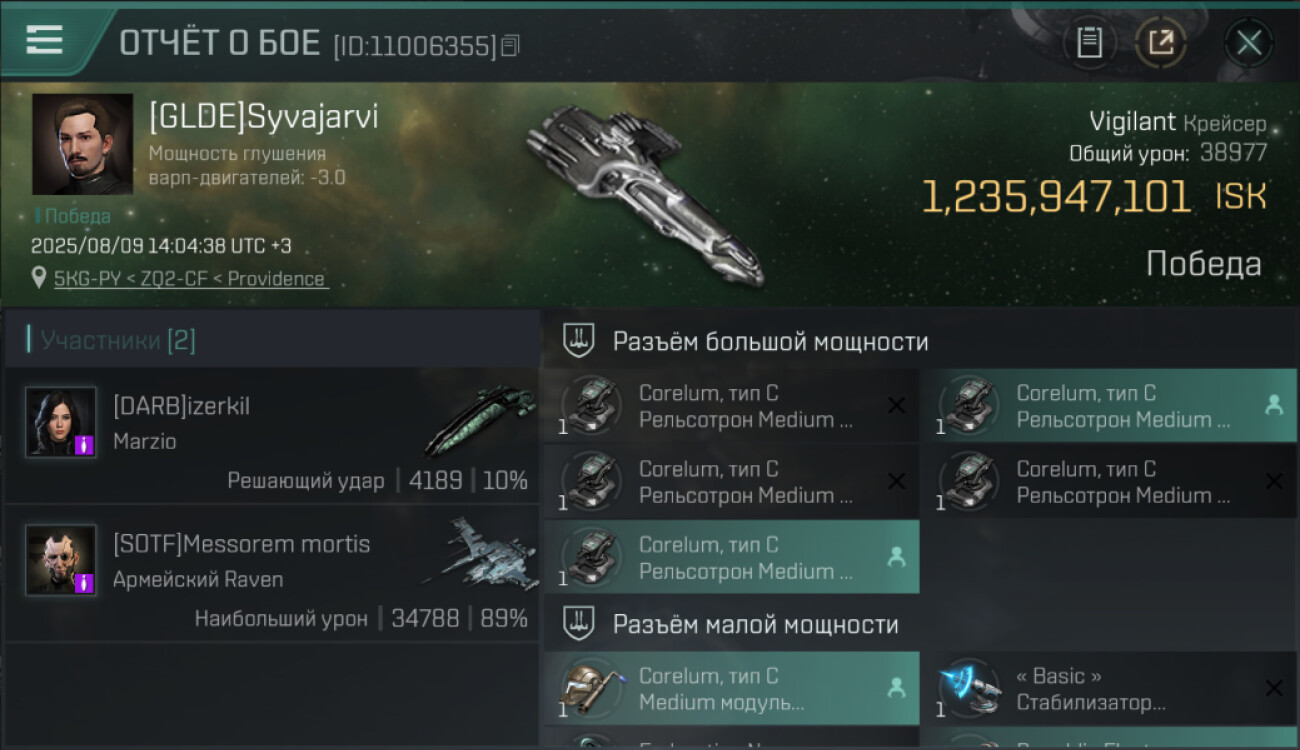The image size is (1300, 750).
Task: Follow the 5KG-PY Providence location link
Action: coord(191,279)
